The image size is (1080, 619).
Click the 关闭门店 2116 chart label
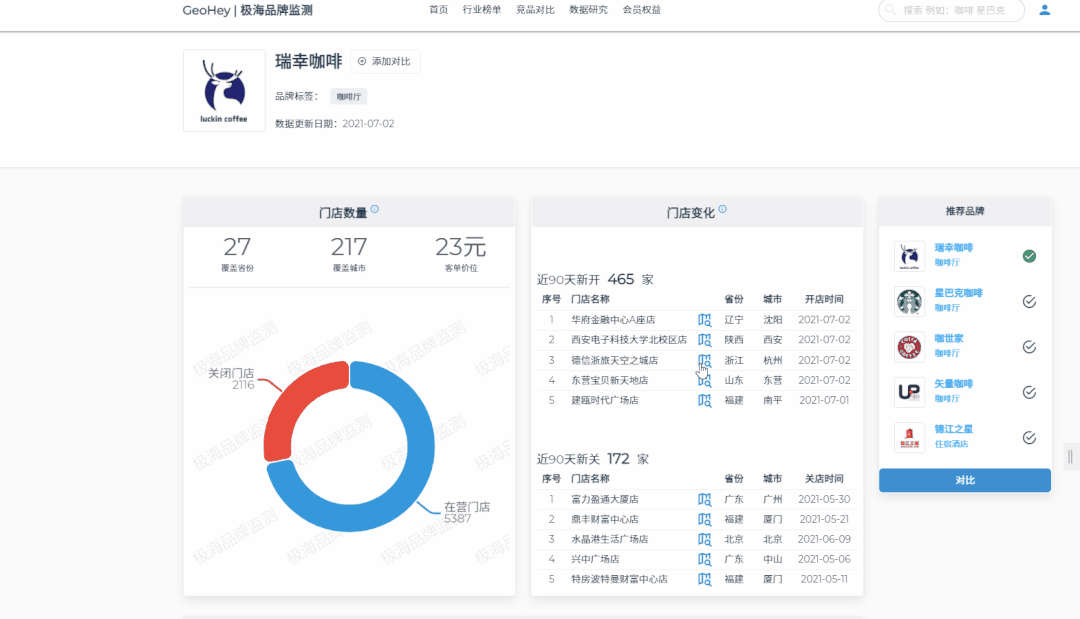[231, 379]
